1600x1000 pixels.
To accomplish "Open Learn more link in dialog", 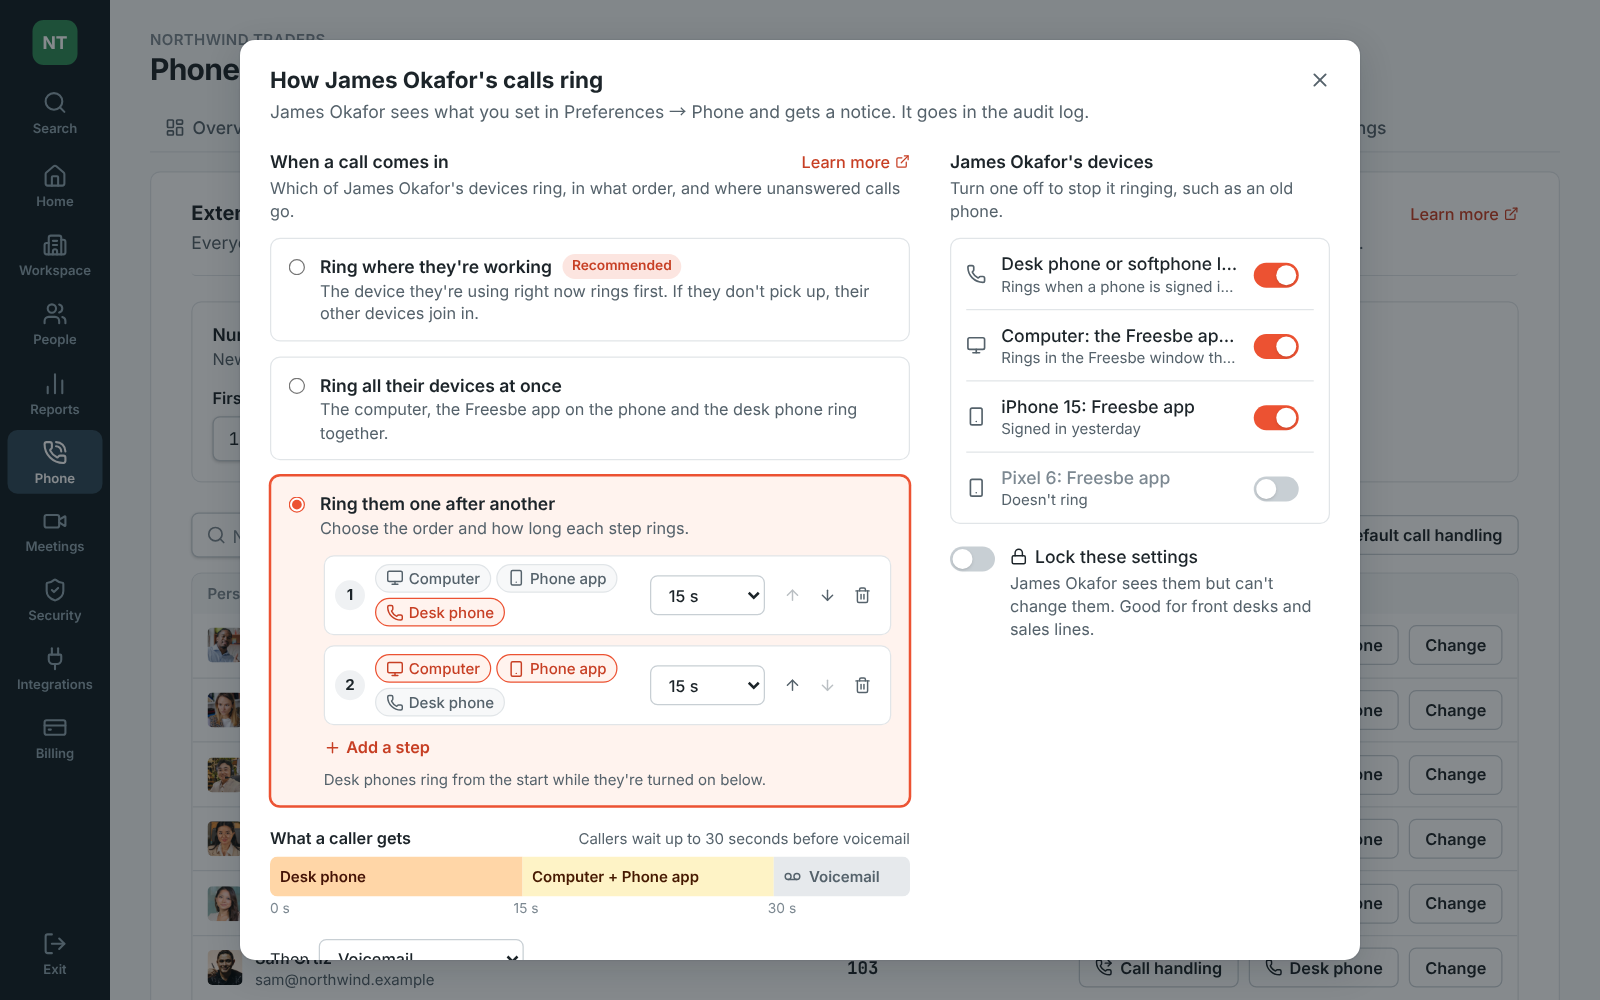I will [x=855, y=162].
